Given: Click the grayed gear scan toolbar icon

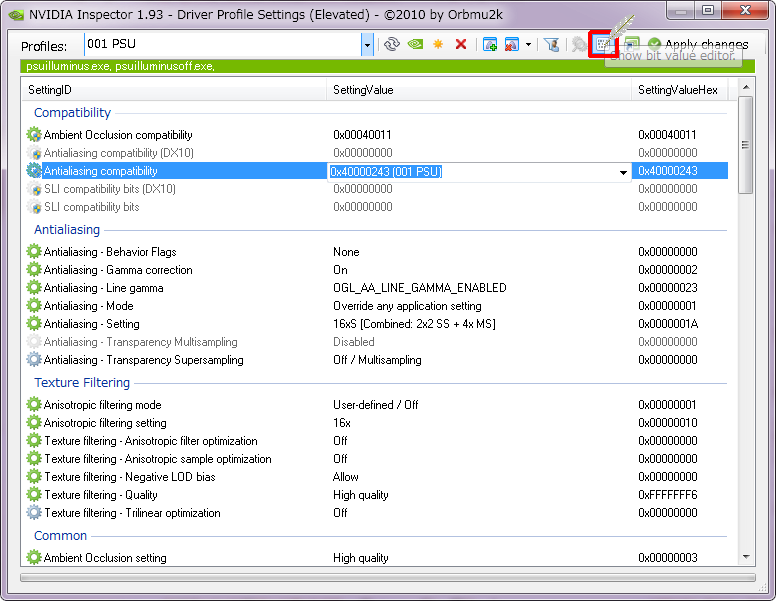Looking at the screenshot, I should click(x=579, y=45).
